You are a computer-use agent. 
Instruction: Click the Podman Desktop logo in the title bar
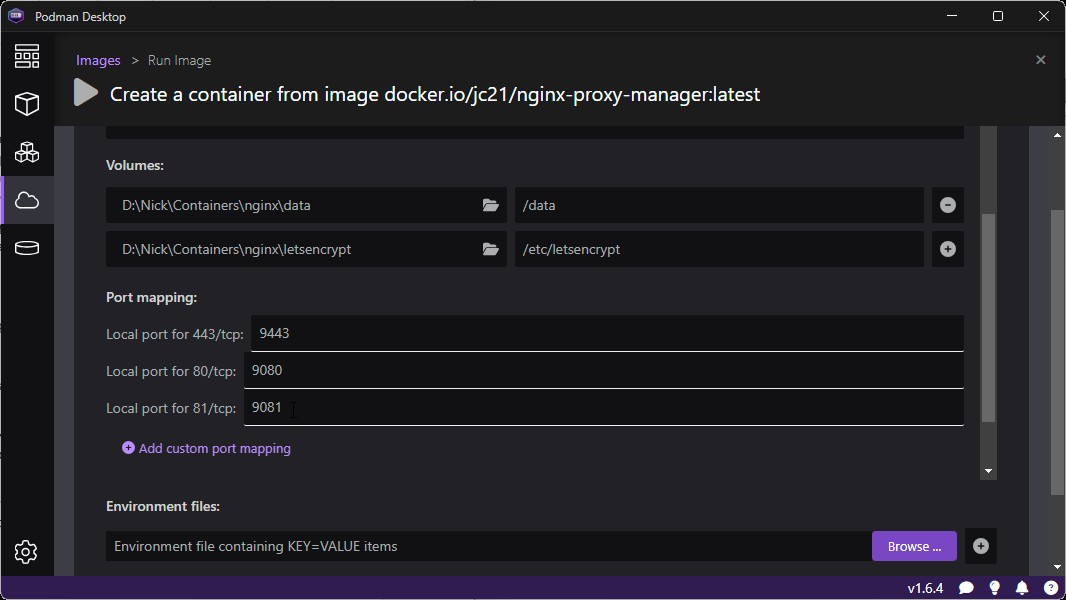(x=16, y=16)
